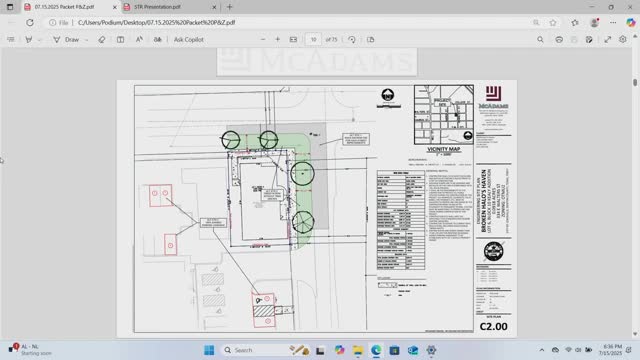
Task: Open Copilot app in taskbar
Action: pos(339,350)
